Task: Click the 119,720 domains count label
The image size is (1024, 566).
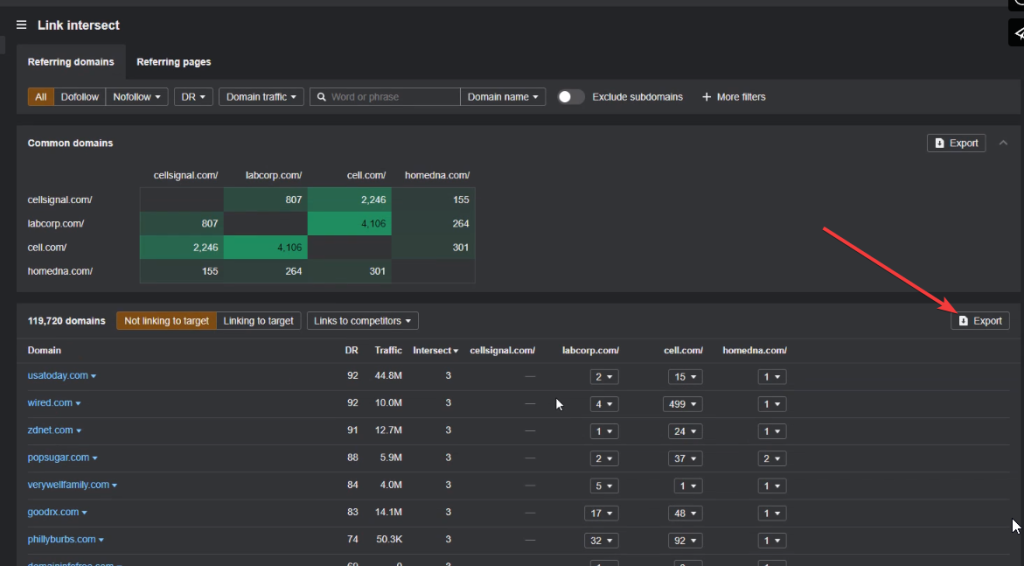Action: click(x=66, y=321)
